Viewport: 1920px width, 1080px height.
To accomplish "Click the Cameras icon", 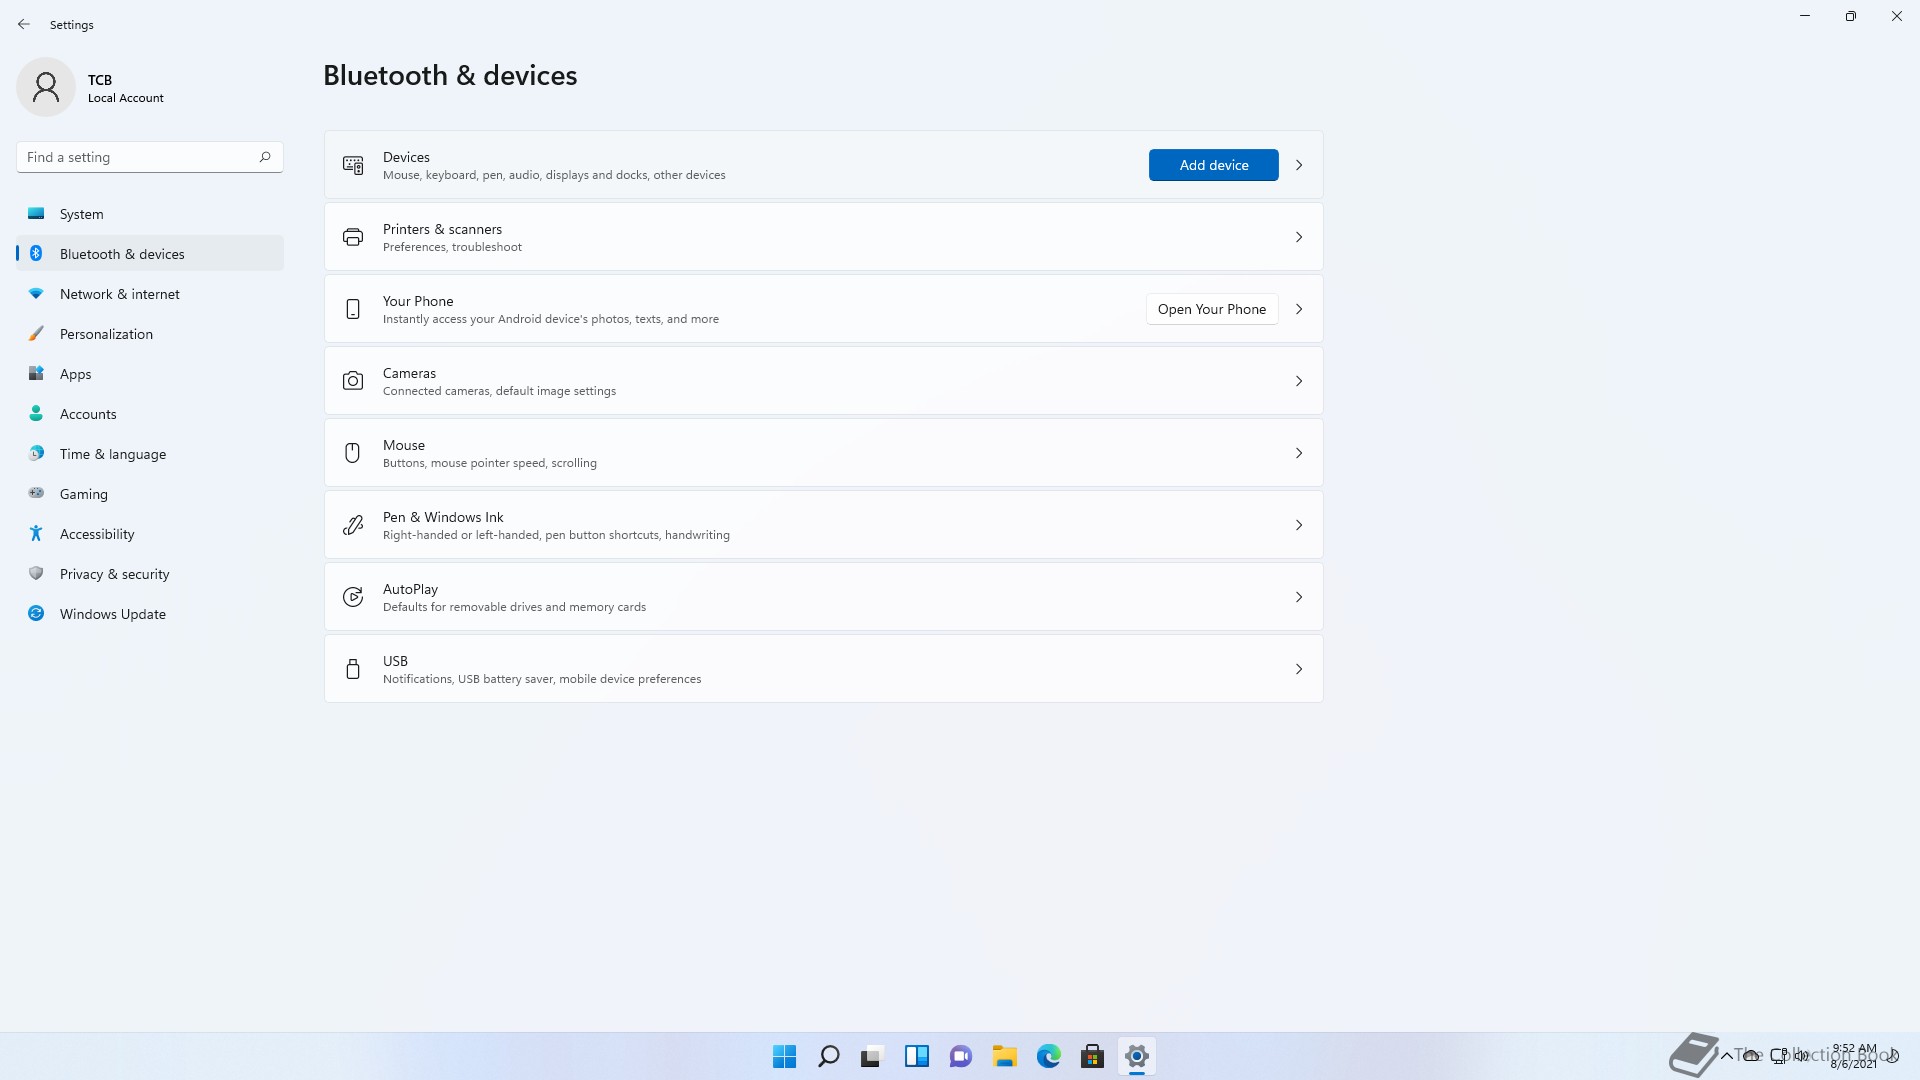I will pos(353,381).
